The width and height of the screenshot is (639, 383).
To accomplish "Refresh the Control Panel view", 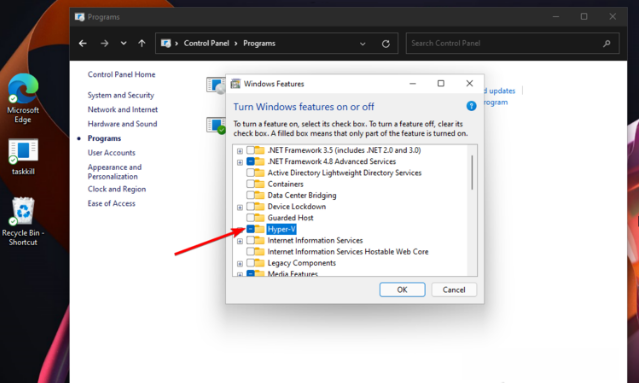I will click(x=386, y=44).
